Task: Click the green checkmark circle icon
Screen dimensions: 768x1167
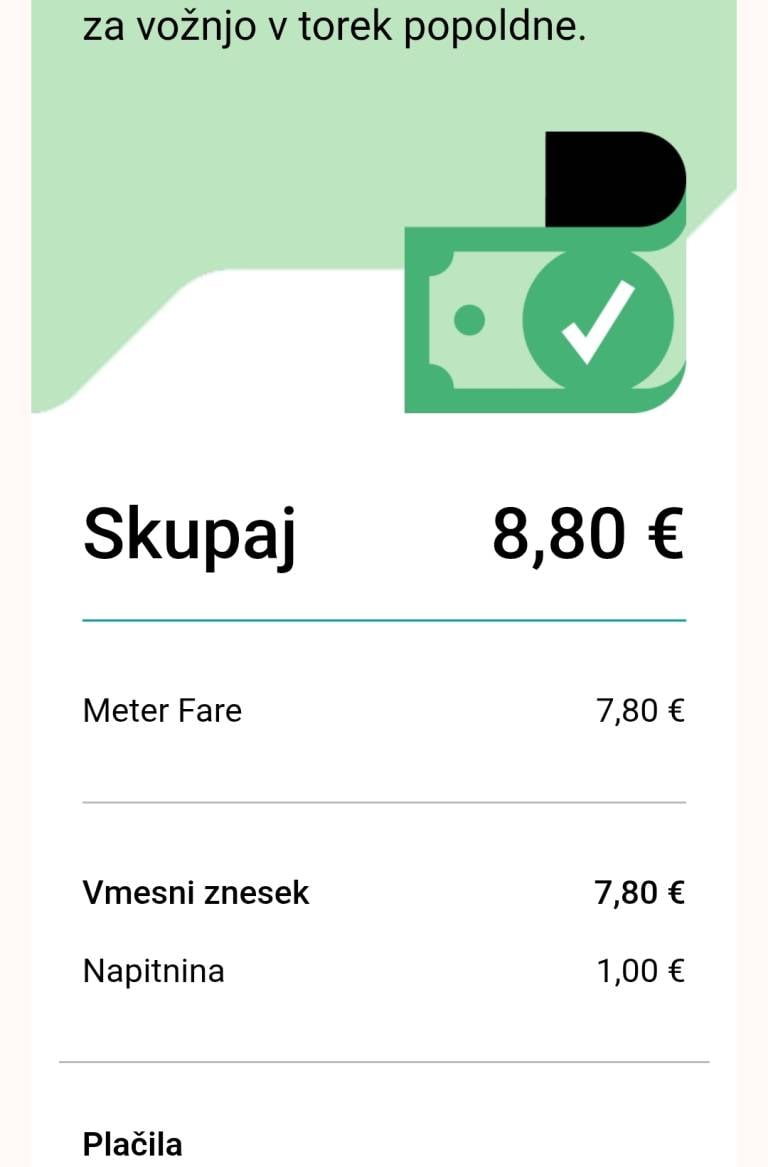Action: pyautogui.click(x=597, y=320)
